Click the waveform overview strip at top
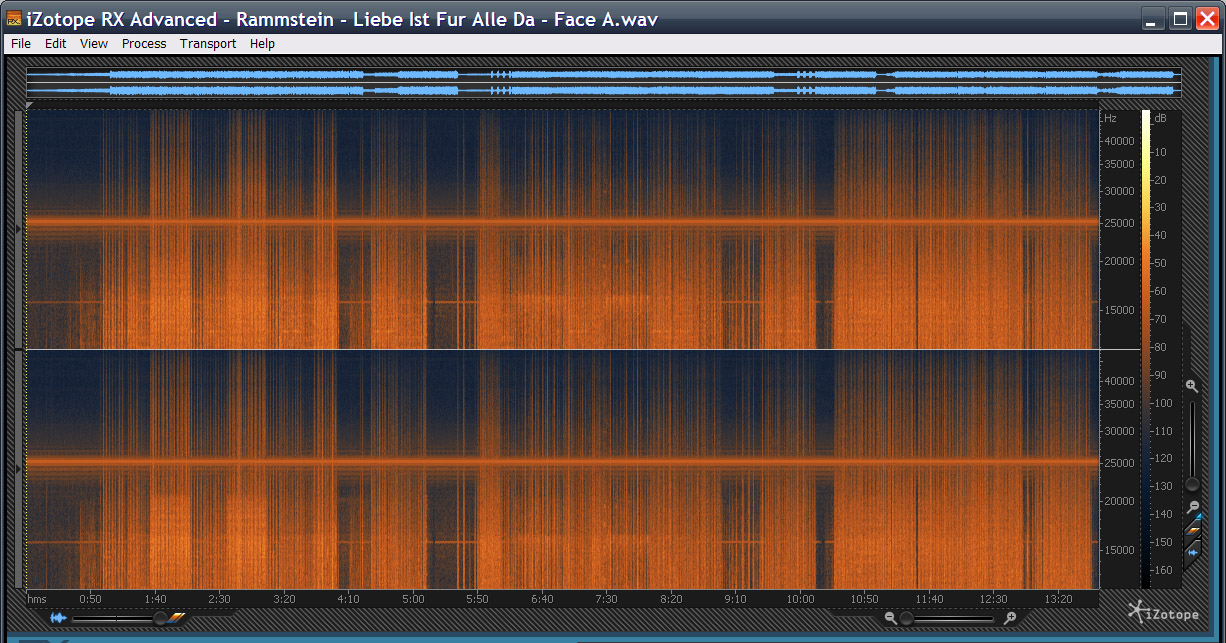This screenshot has width=1226, height=643. pyautogui.click(x=600, y=82)
